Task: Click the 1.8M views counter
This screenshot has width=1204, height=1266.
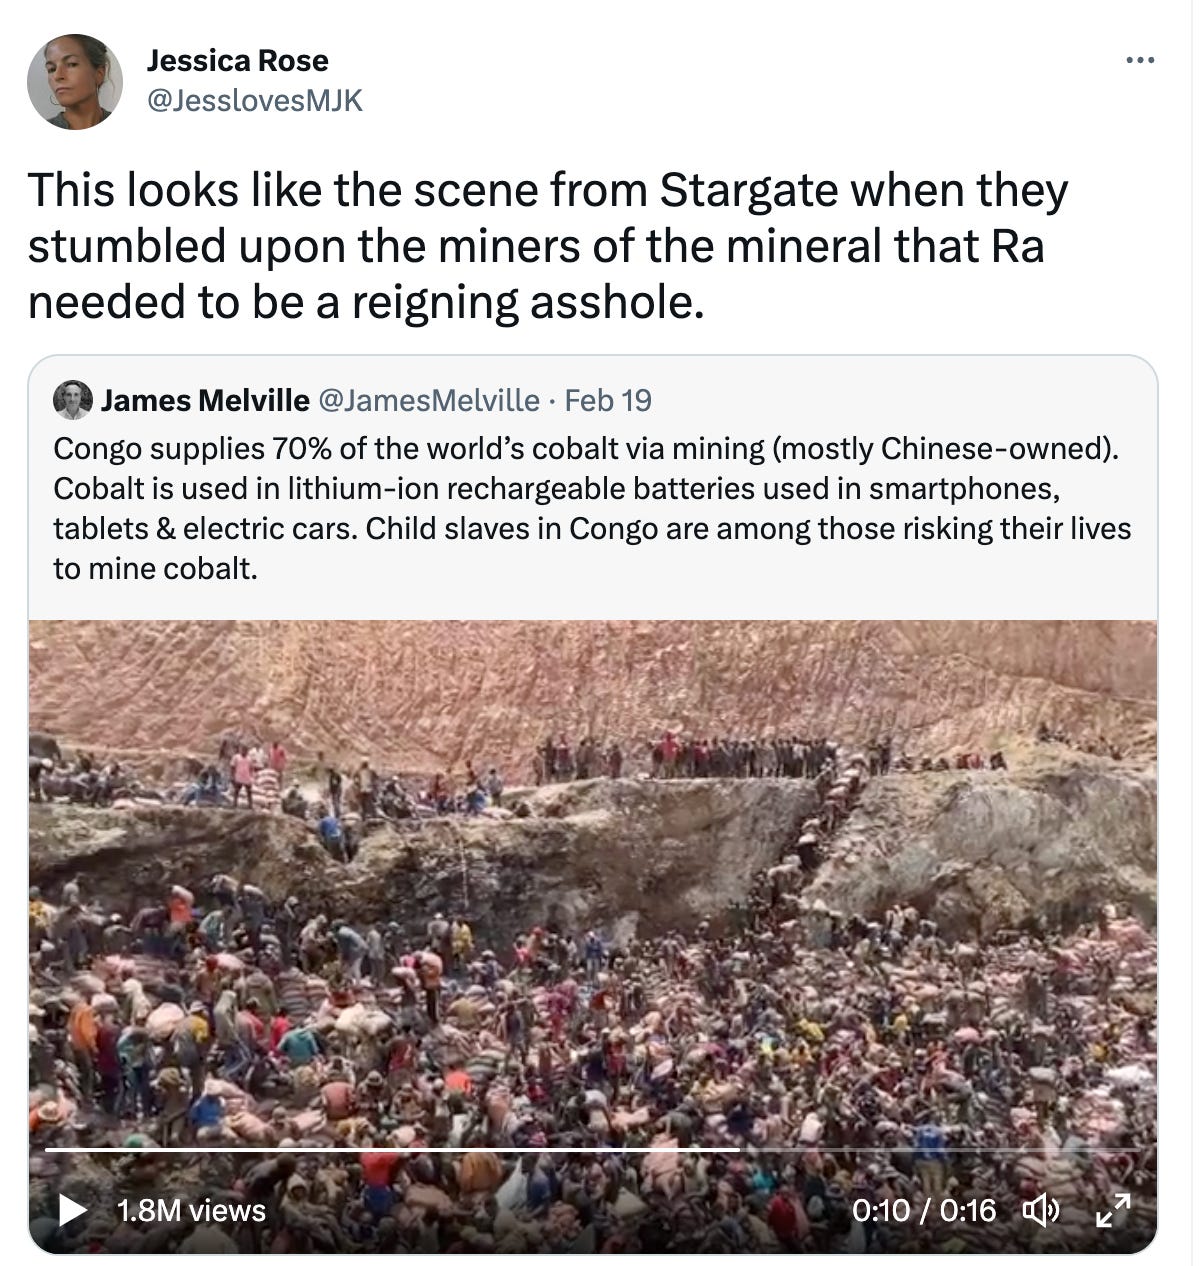Action: [x=191, y=1211]
